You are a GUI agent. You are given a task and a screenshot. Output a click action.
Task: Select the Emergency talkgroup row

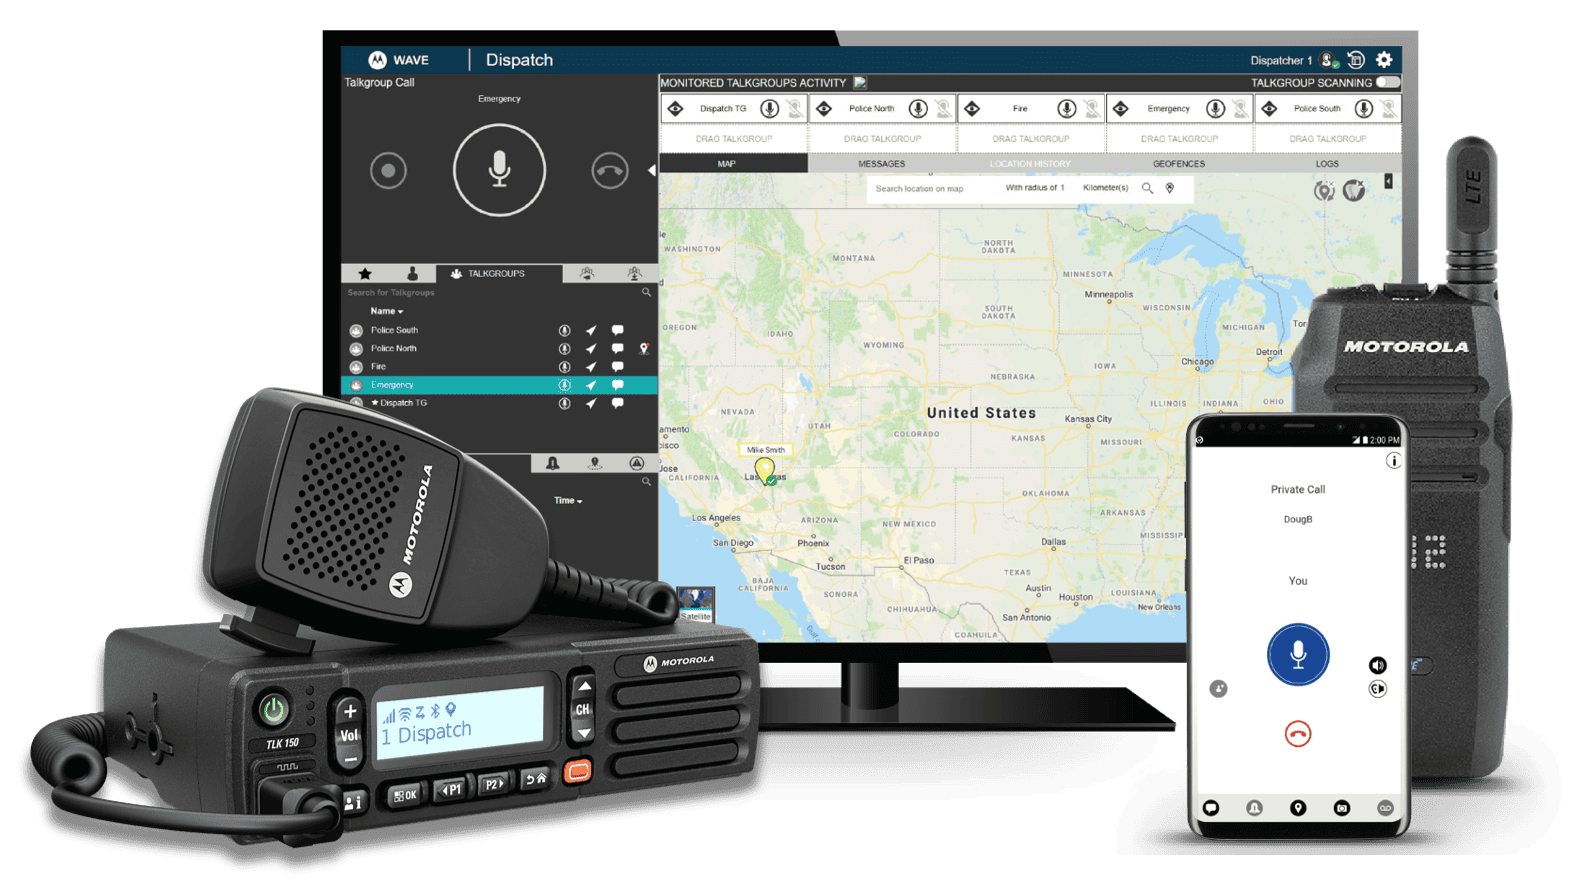point(499,385)
